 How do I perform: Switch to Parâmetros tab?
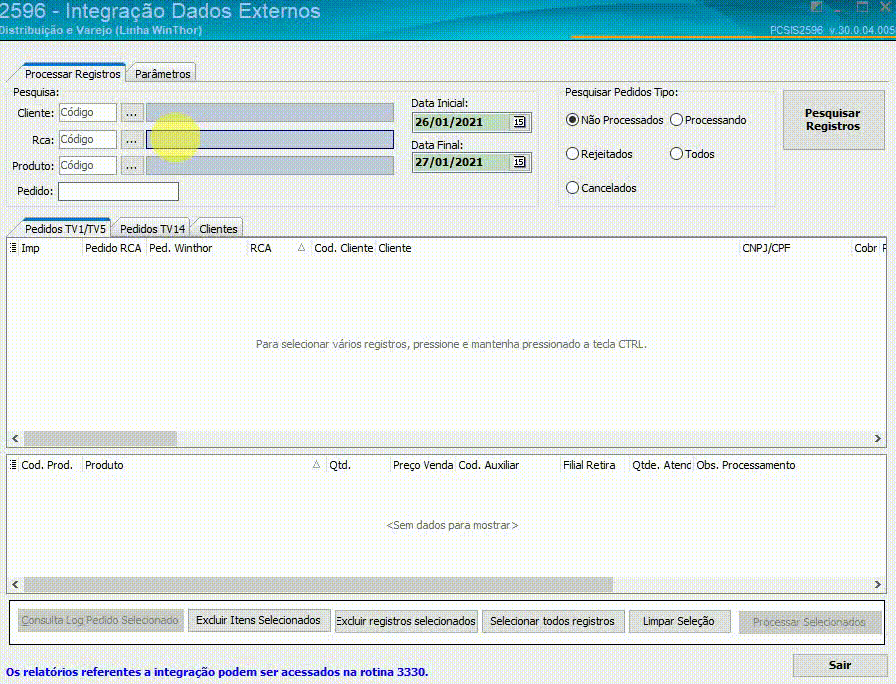point(163,74)
